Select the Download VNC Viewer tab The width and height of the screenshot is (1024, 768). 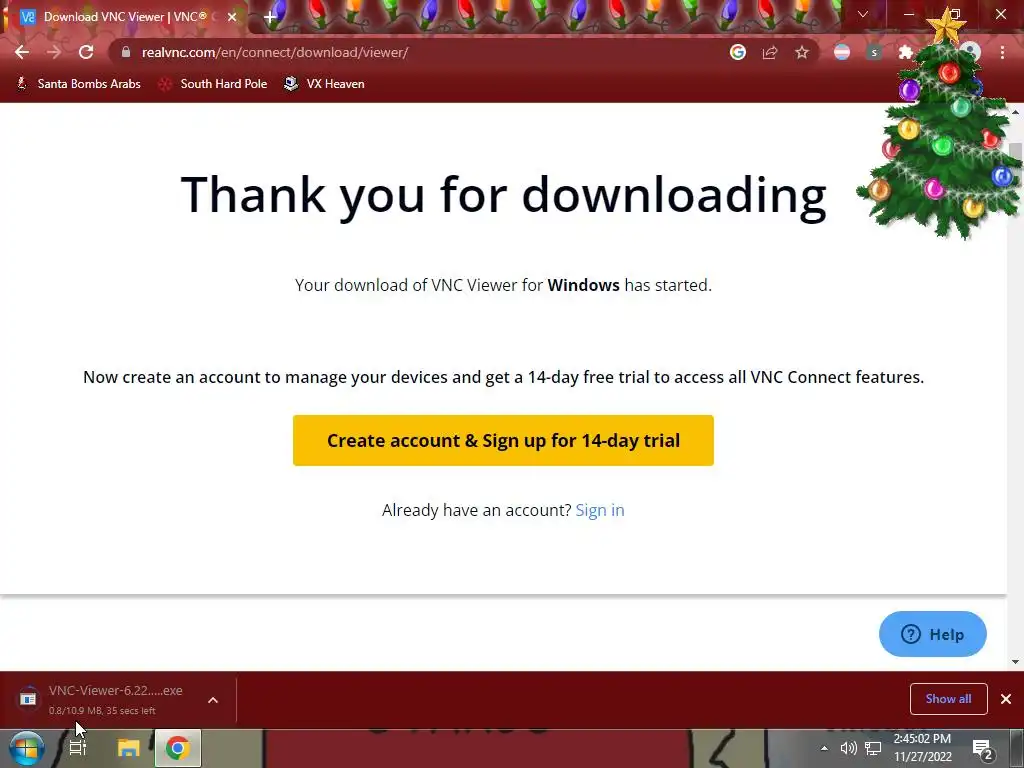(x=125, y=17)
